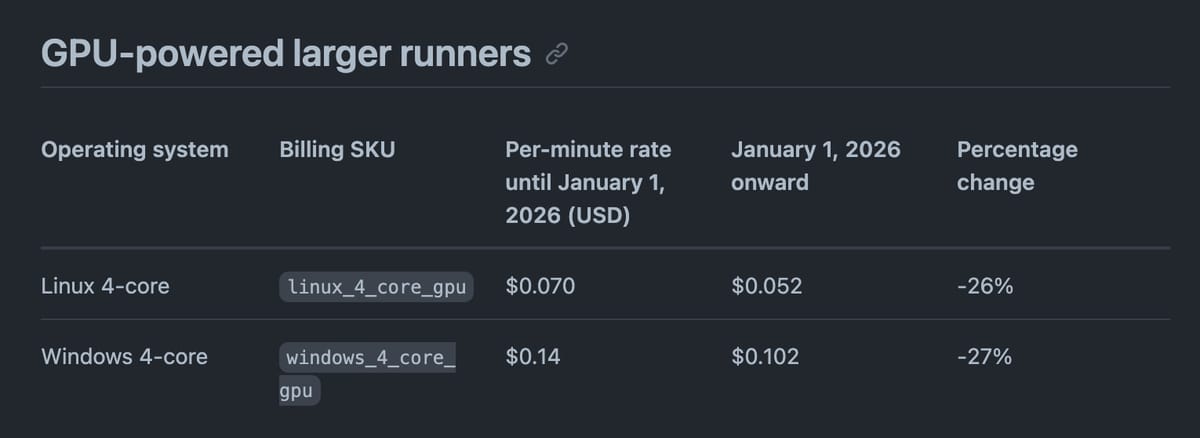Click the "Linux 4-core" row label
This screenshot has height=438, width=1200.
(x=105, y=286)
